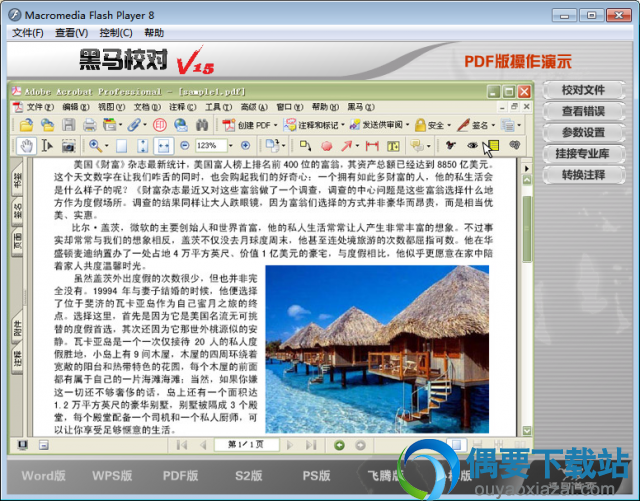
Task: Go to next page arrow
Action: pos(290,445)
